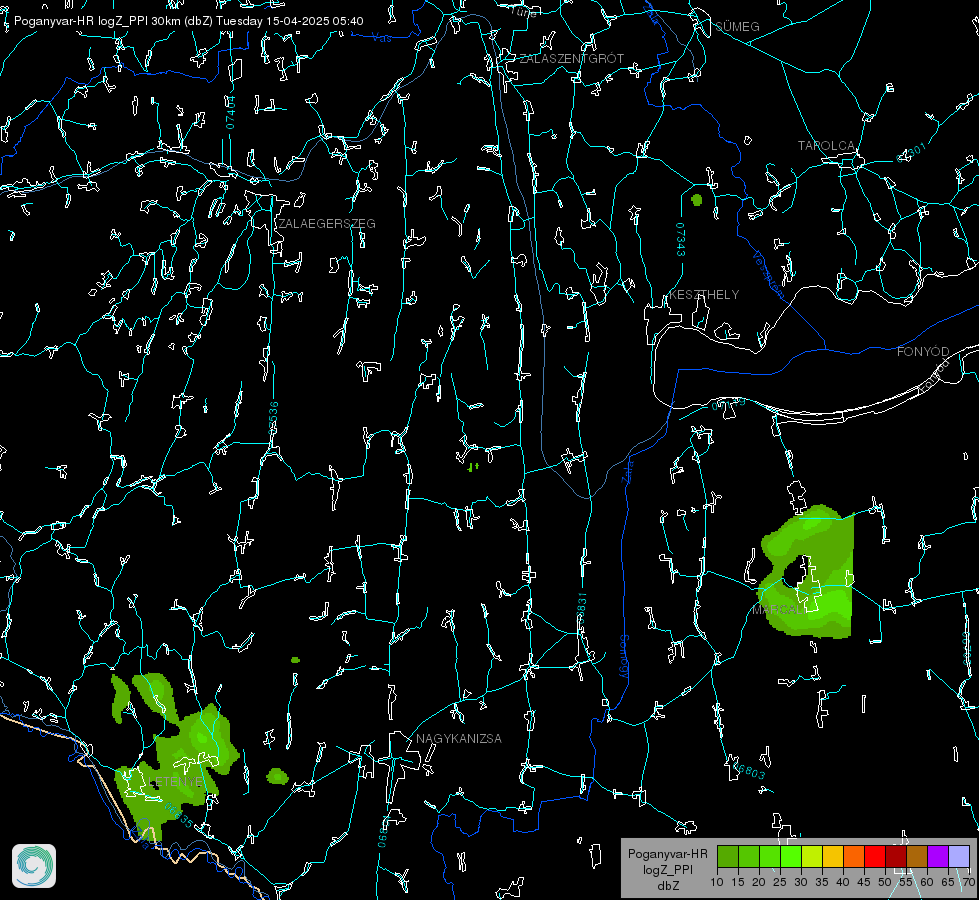Select the purple 60-65 dBZ legend swatch

938,856
